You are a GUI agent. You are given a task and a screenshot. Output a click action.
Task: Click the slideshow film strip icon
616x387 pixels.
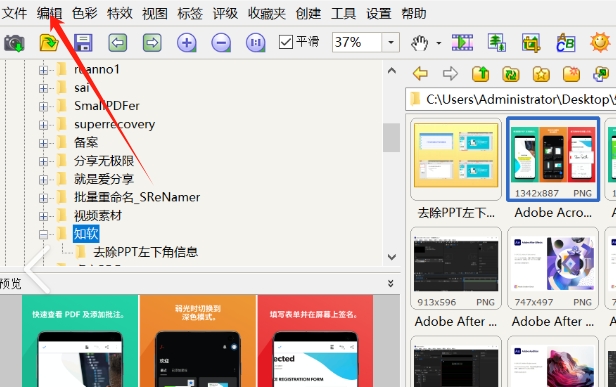[x=462, y=42]
